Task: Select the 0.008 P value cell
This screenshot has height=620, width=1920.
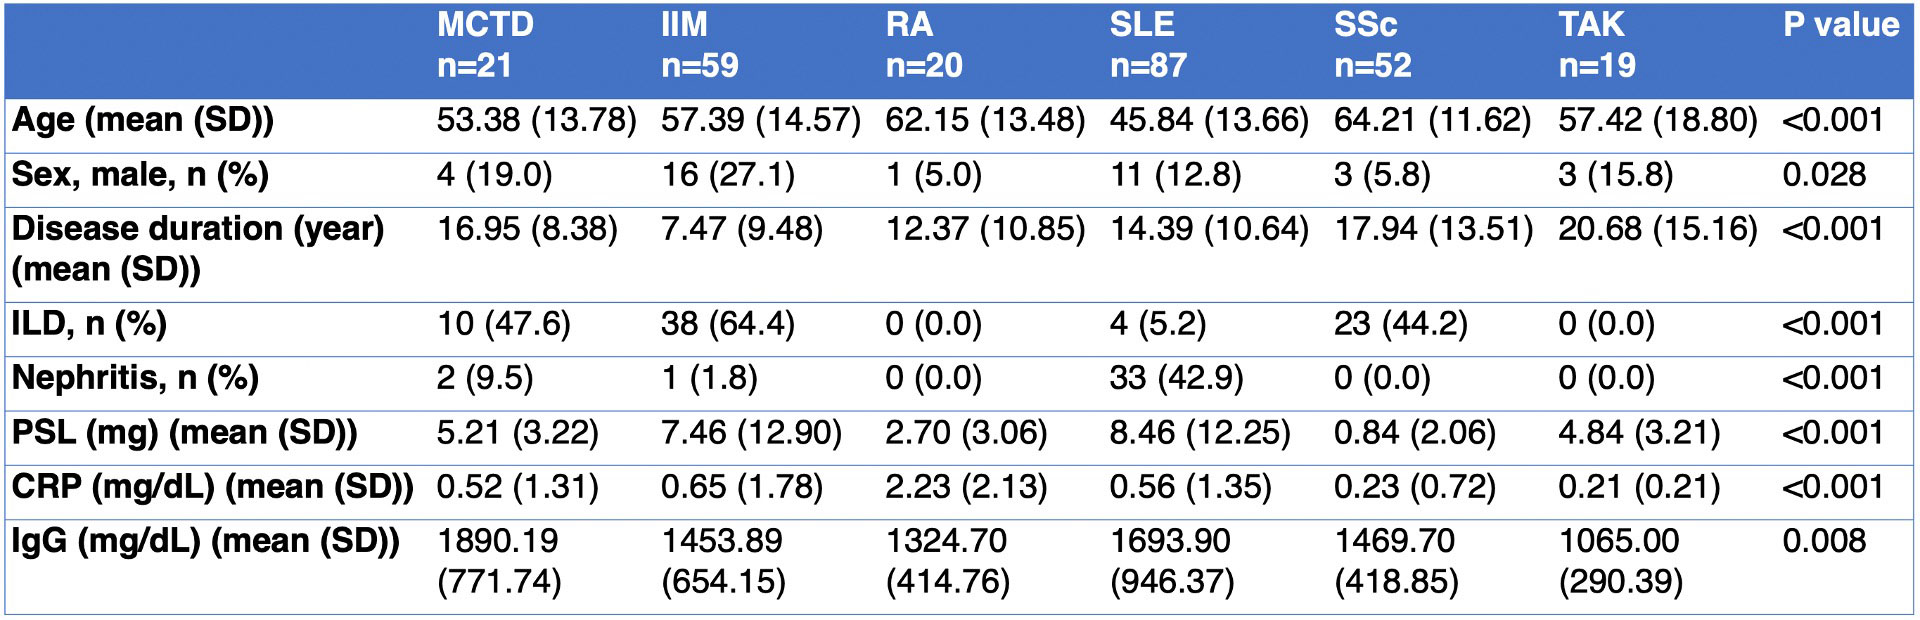Action: (1824, 542)
